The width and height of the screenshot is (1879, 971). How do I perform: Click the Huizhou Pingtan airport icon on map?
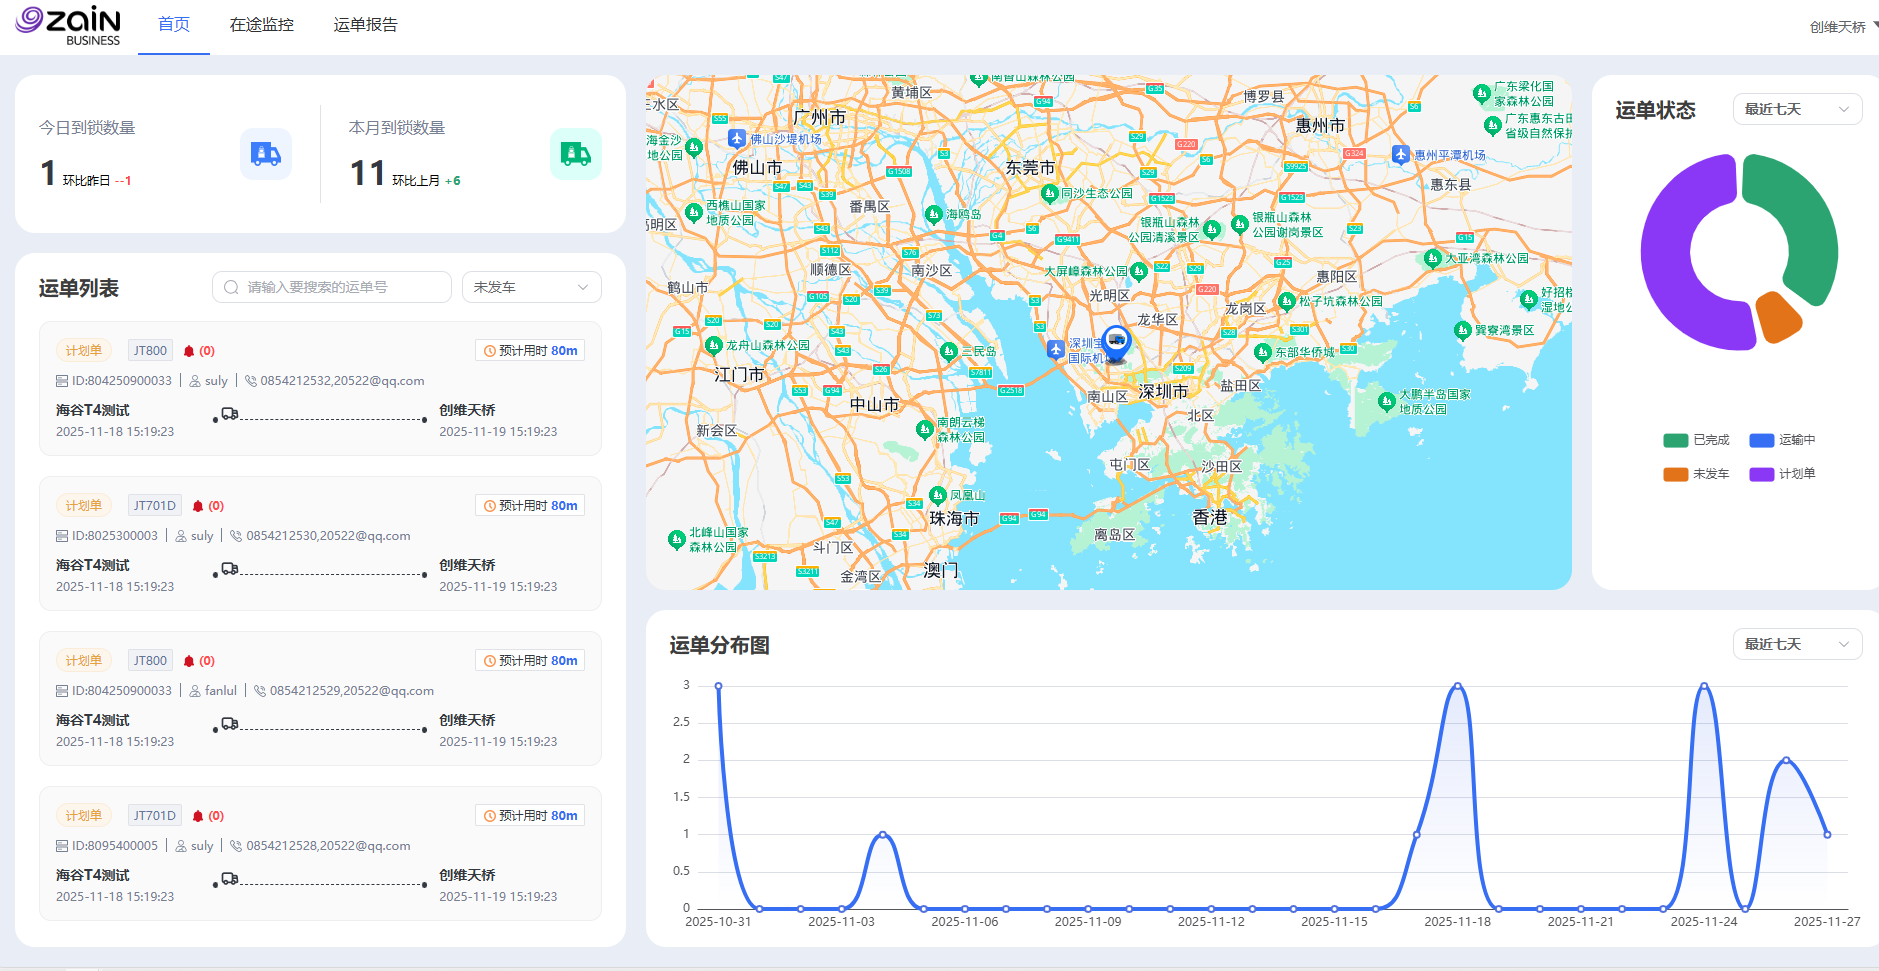pyautogui.click(x=1401, y=154)
